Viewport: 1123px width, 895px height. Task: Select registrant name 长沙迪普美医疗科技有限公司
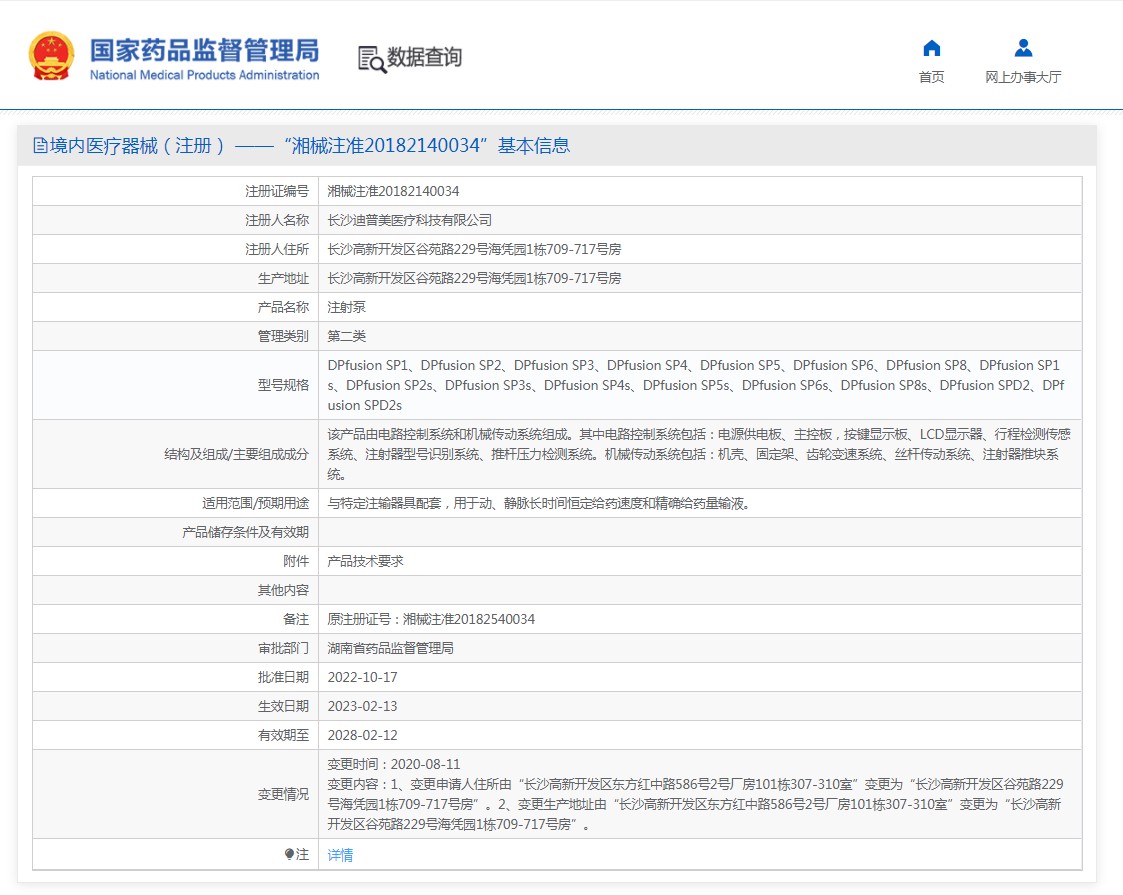tap(410, 220)
